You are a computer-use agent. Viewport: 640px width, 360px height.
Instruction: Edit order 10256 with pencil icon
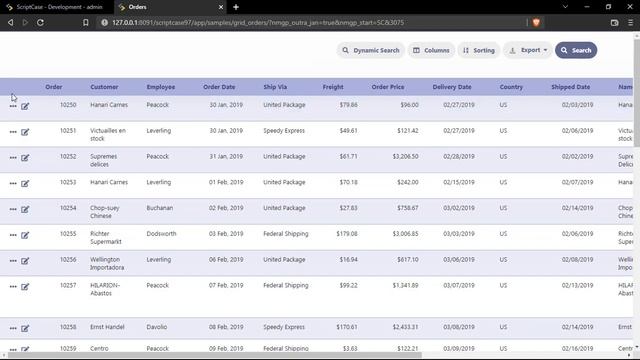(25, 261)
